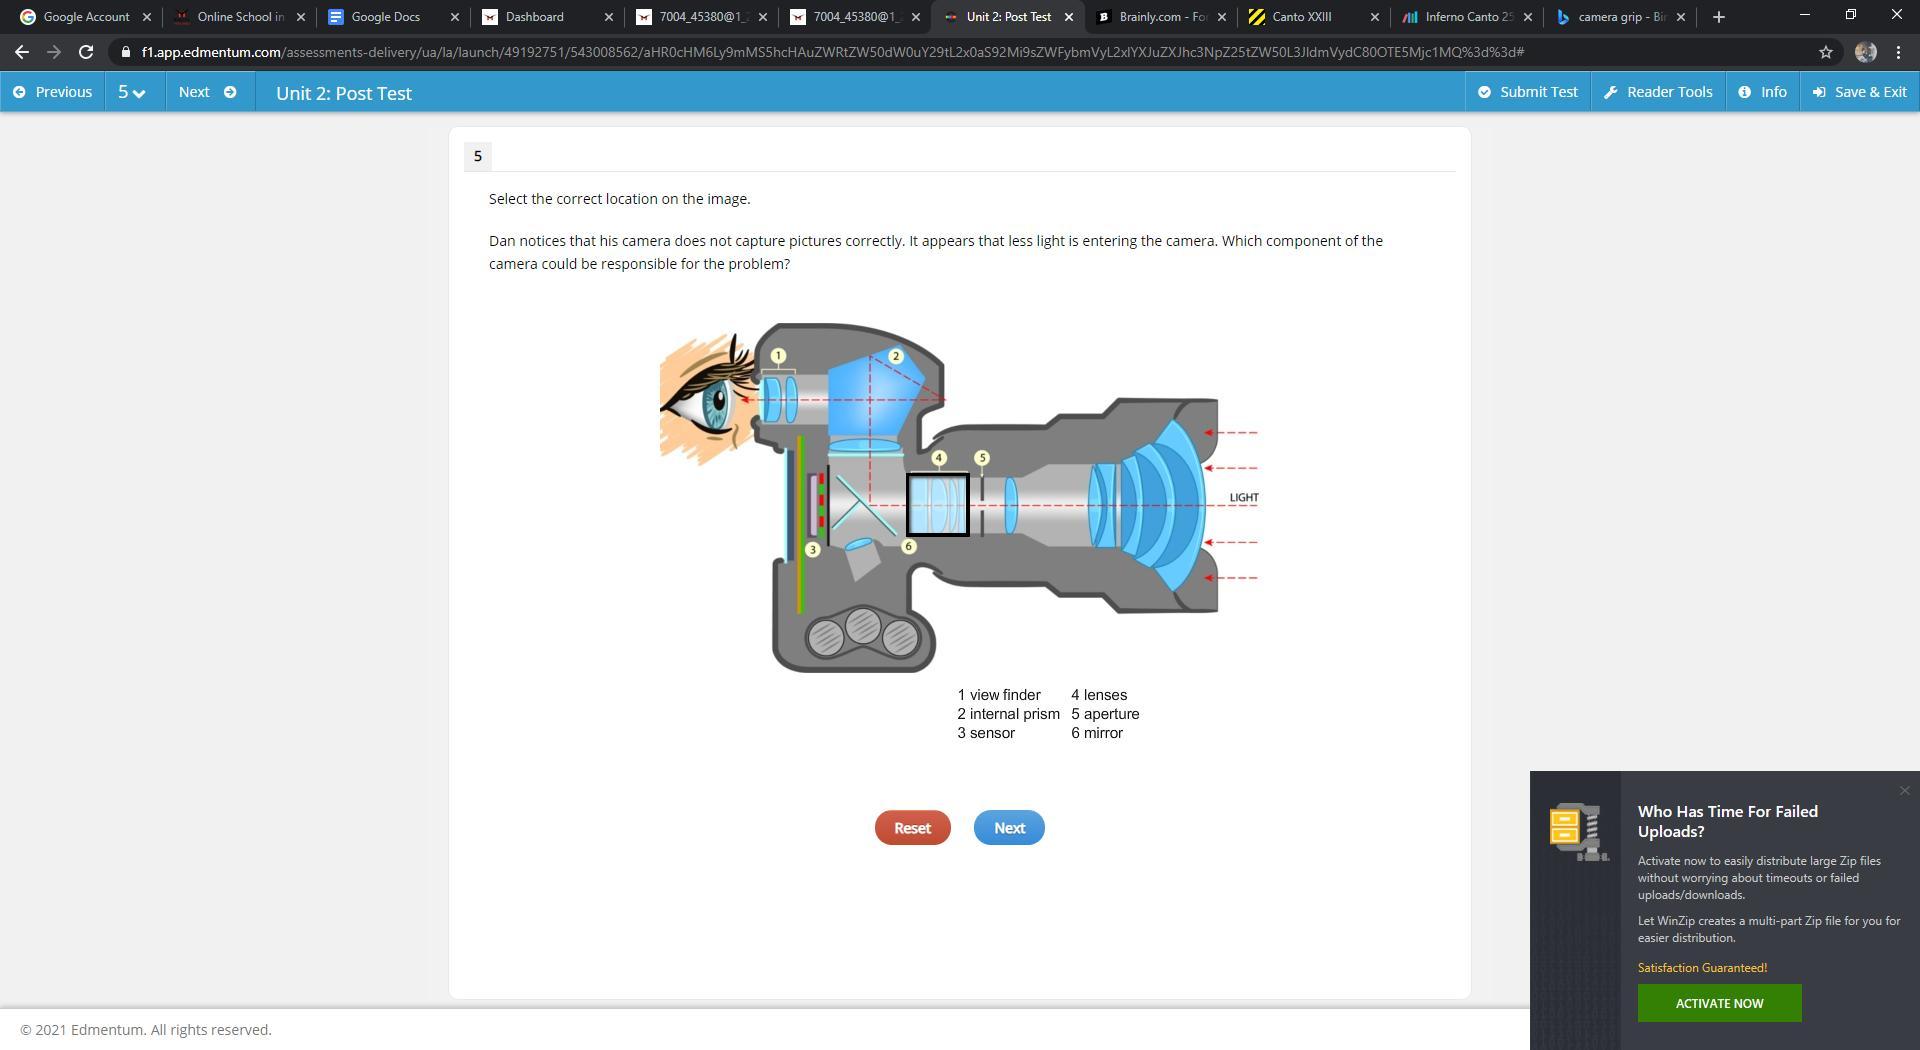Click Save & Exit
The image size is (1920, 1050).
(x=1860, y=92)
